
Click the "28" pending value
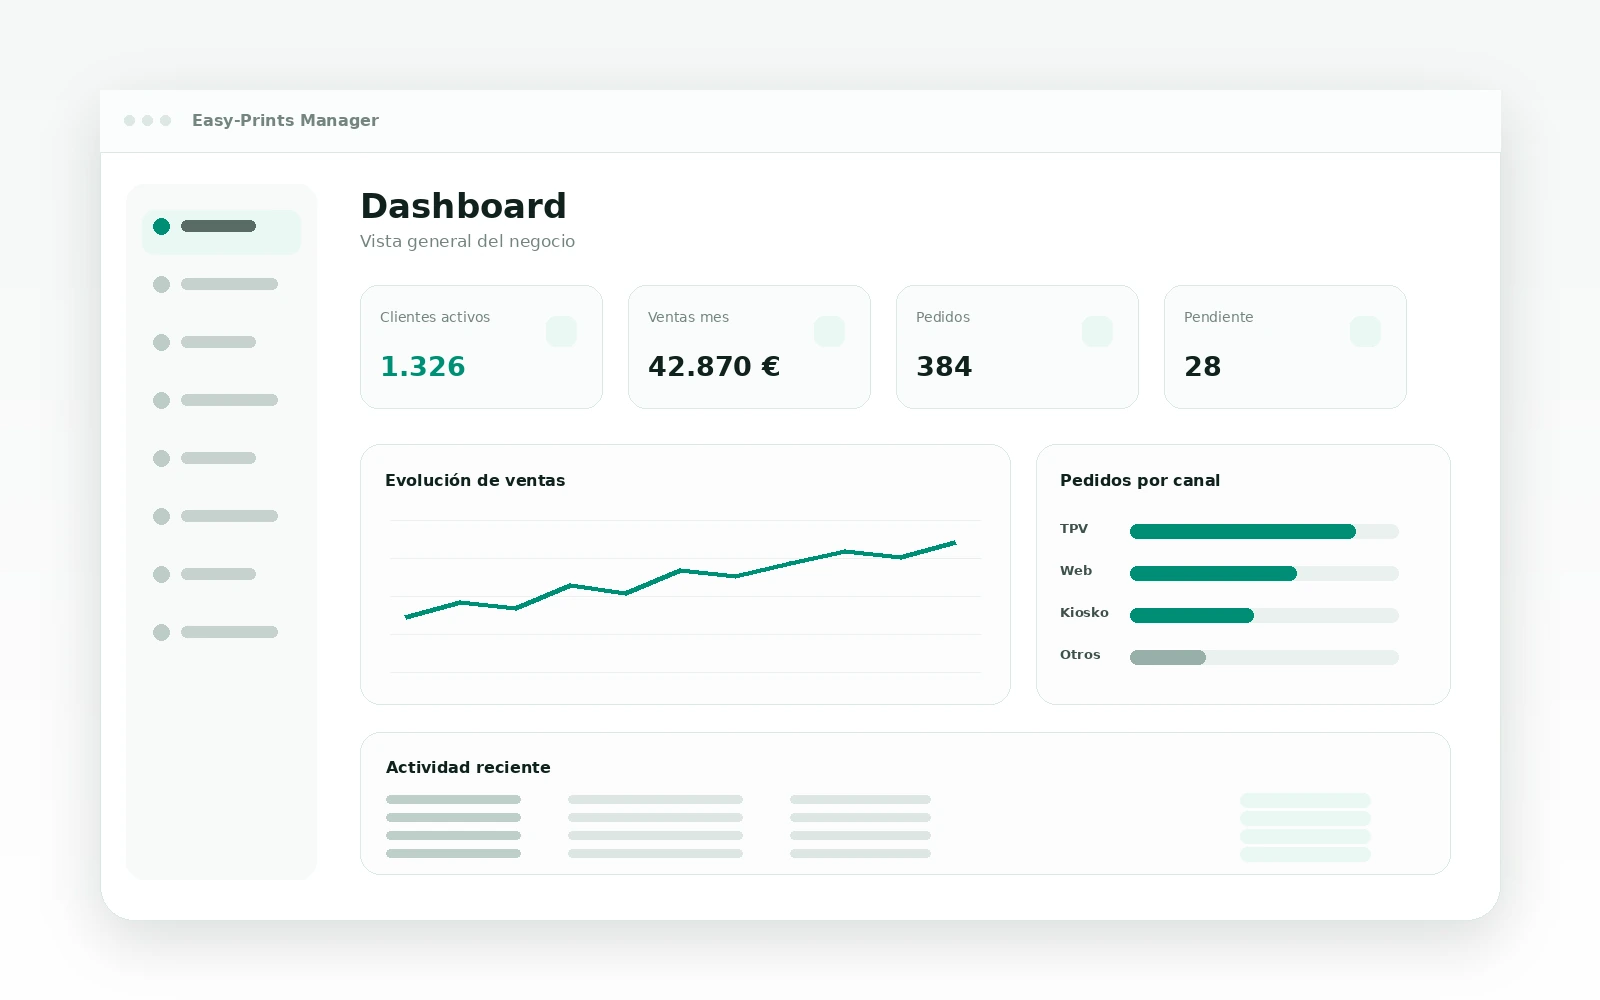(1203, 367)
